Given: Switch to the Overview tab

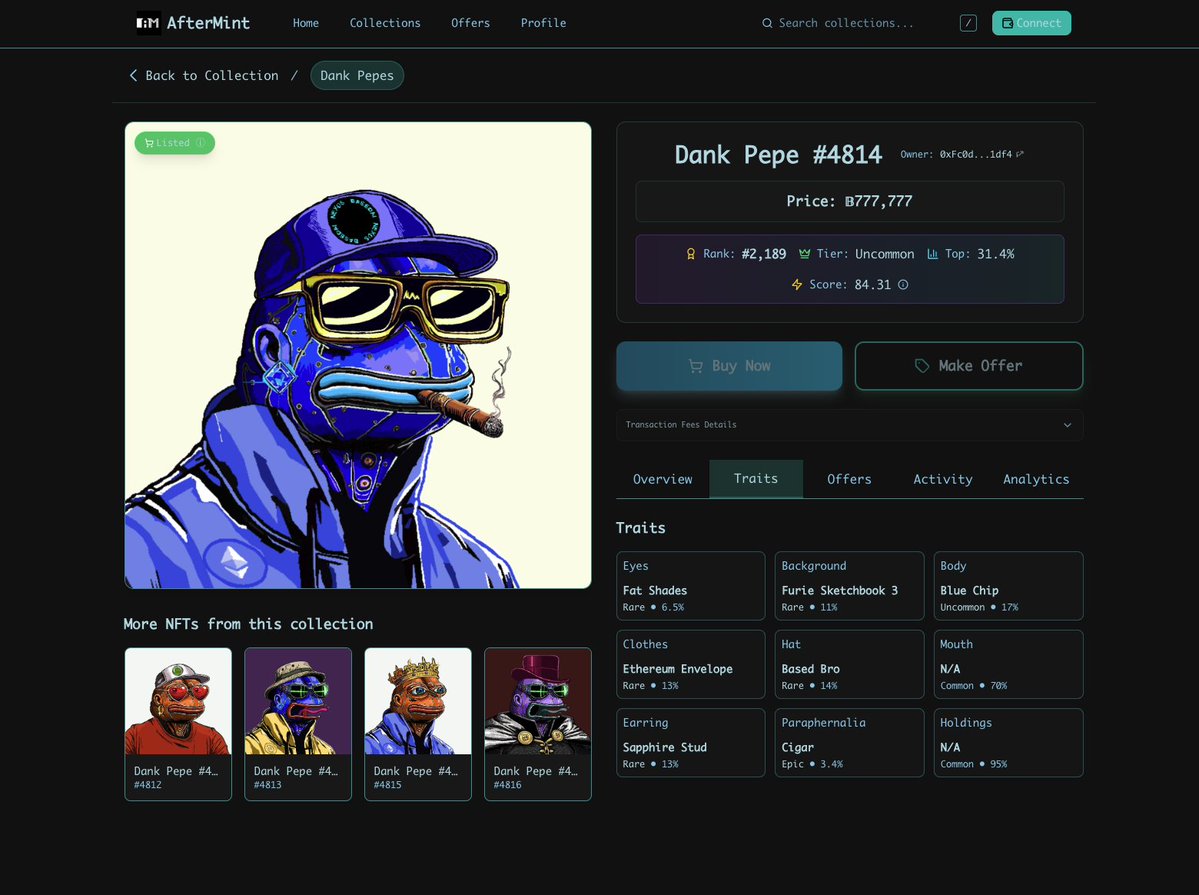Looking at the screenshot, I should coord(662,479).
